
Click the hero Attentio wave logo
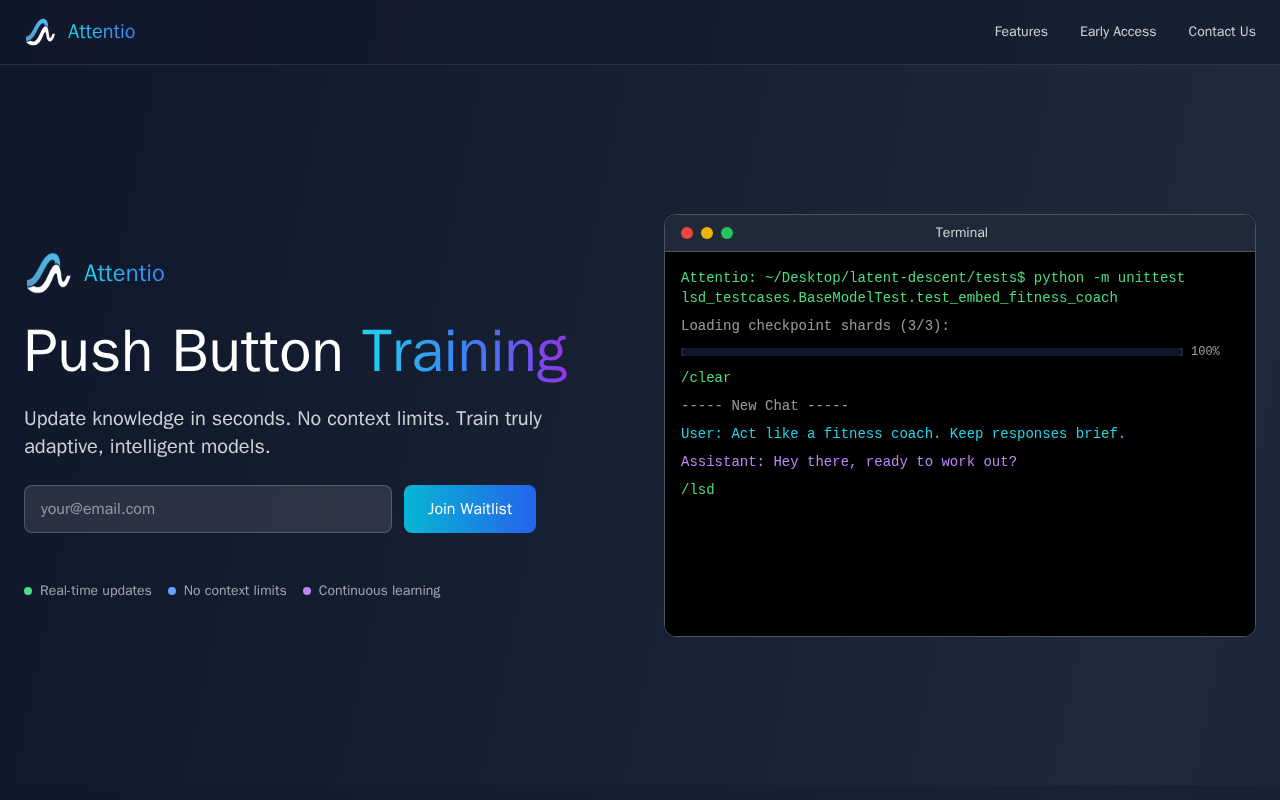pyautogui.click(x=48, y=273)
